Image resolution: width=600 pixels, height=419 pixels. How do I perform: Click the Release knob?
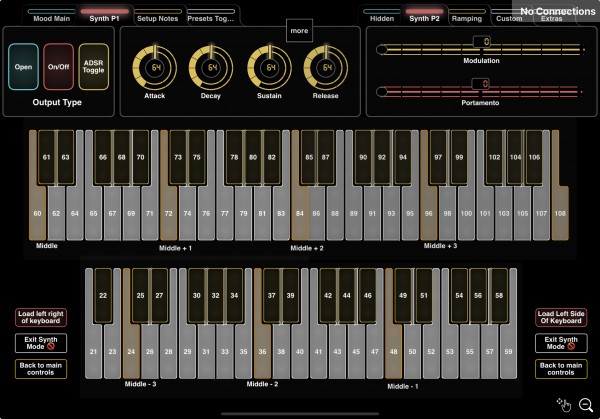click(326, 68)
